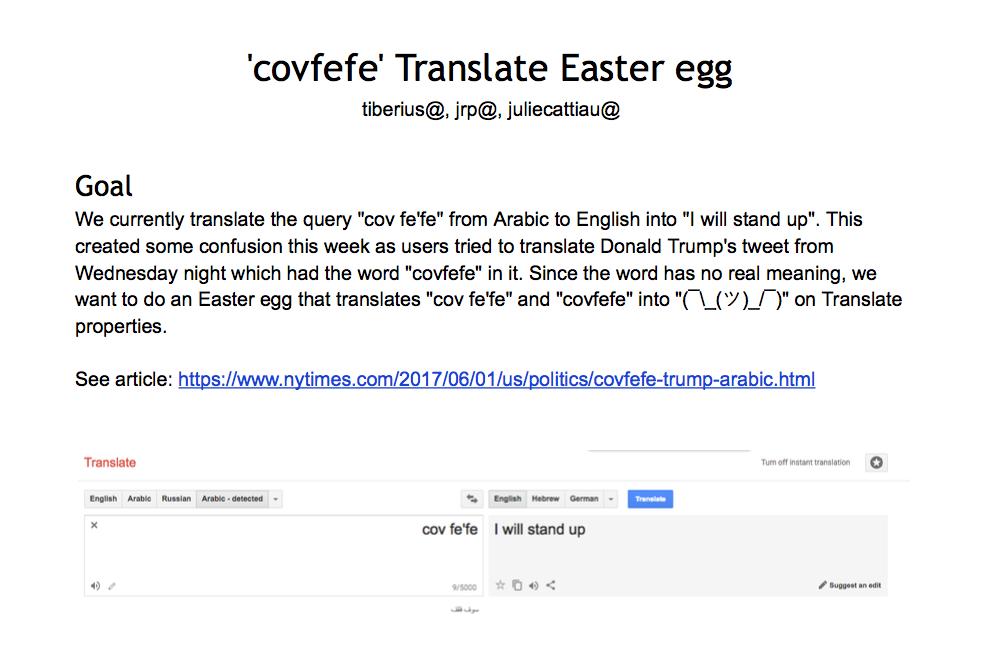This screenshot has height=658, width=996.
Task: Click Suggest an edit
Action: click(x=850, y=585)
